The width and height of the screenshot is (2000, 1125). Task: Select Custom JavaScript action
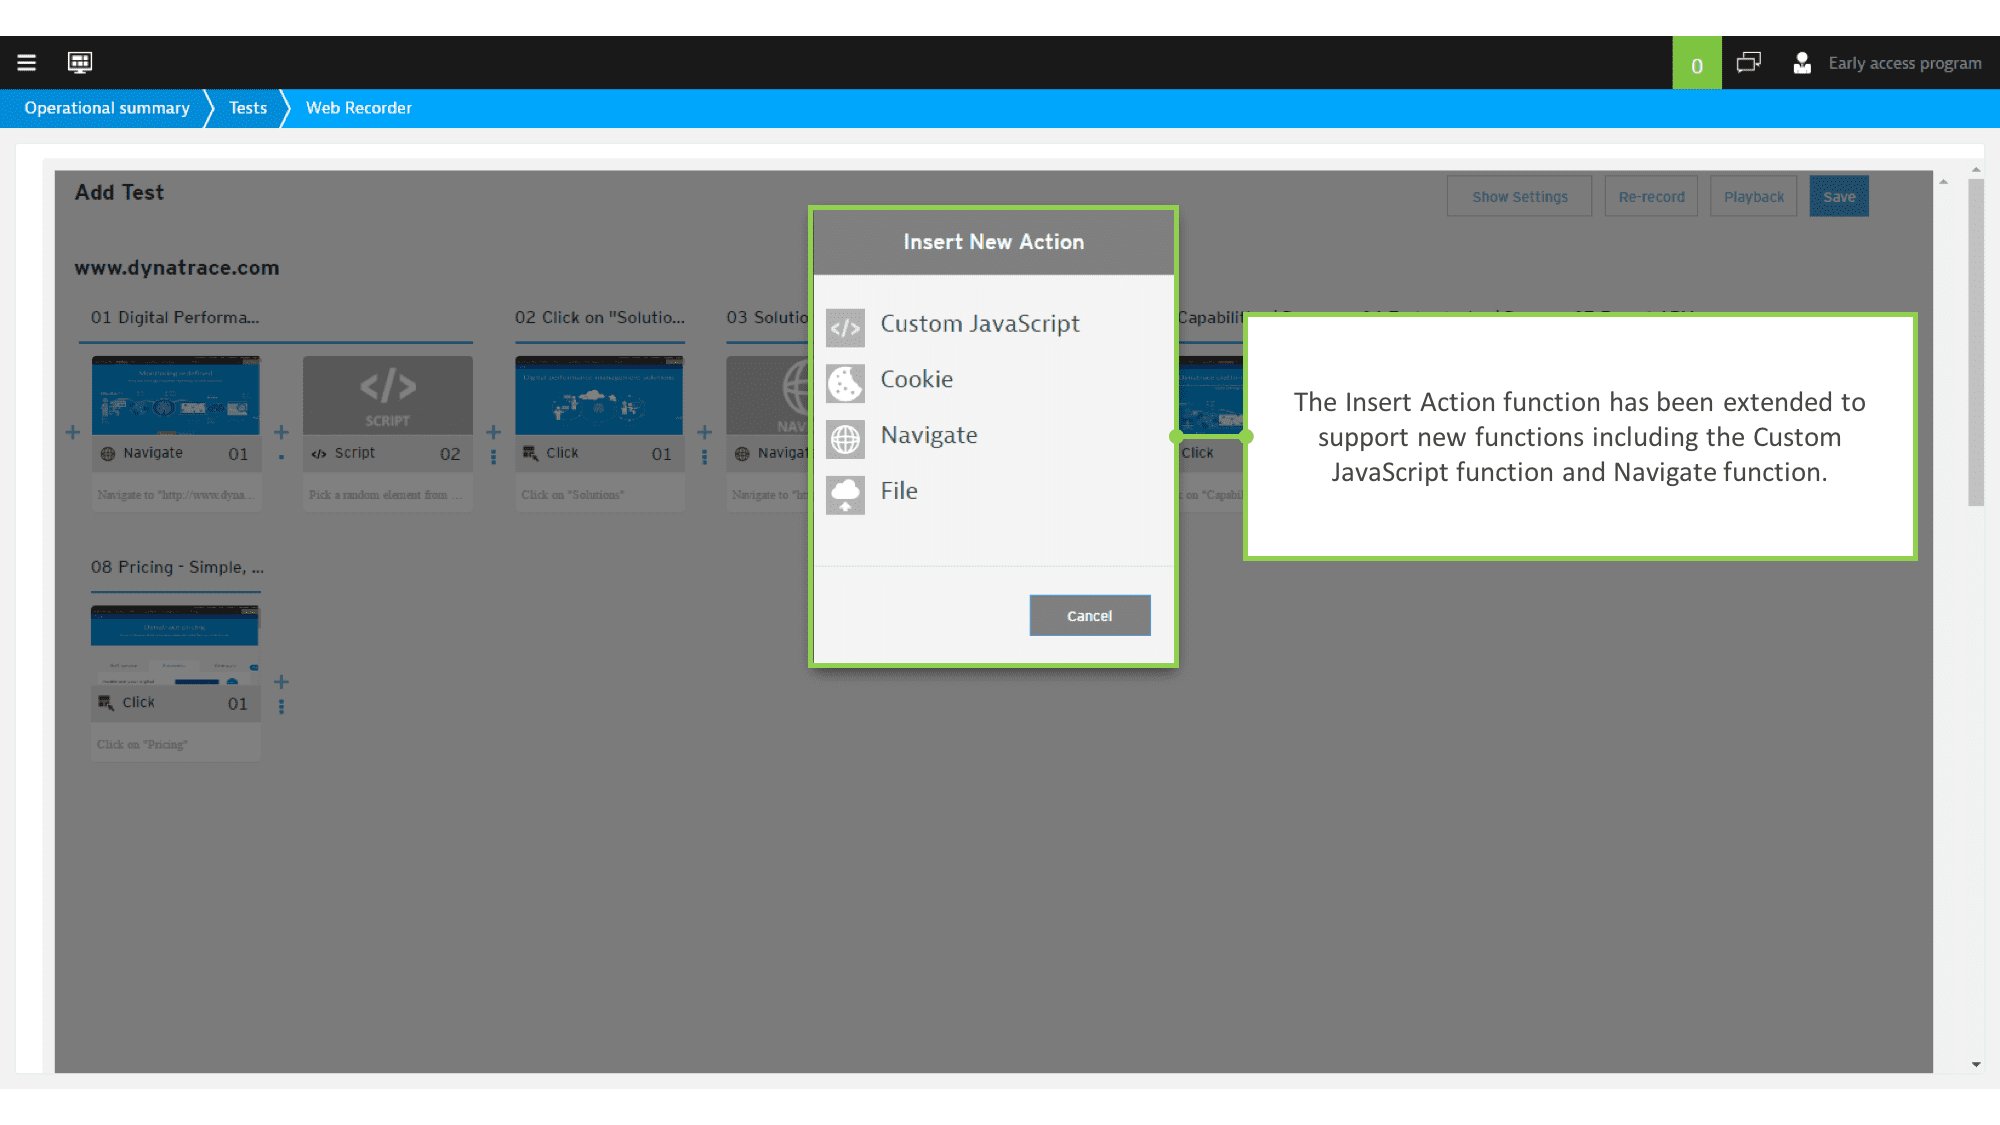979,324
